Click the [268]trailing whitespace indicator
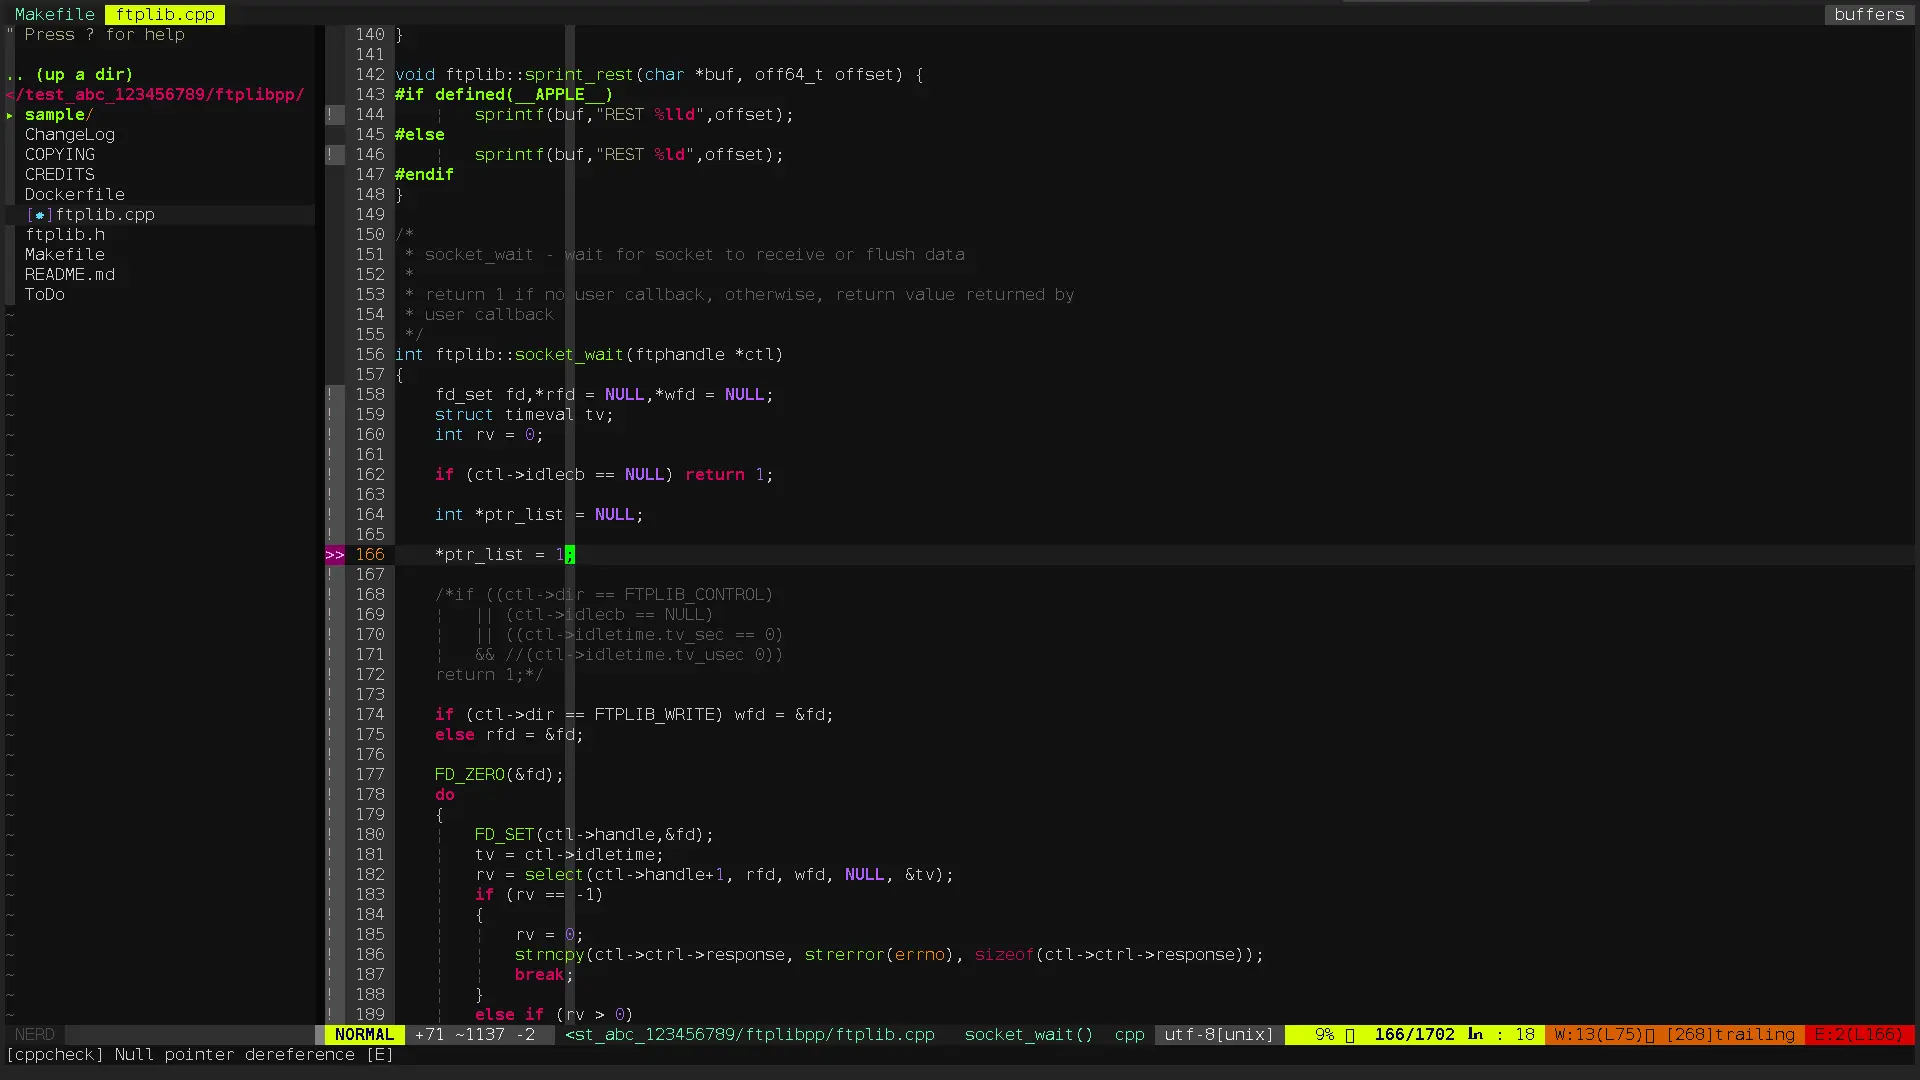This screenshot has width=1920, height=1080. 1730,1035
